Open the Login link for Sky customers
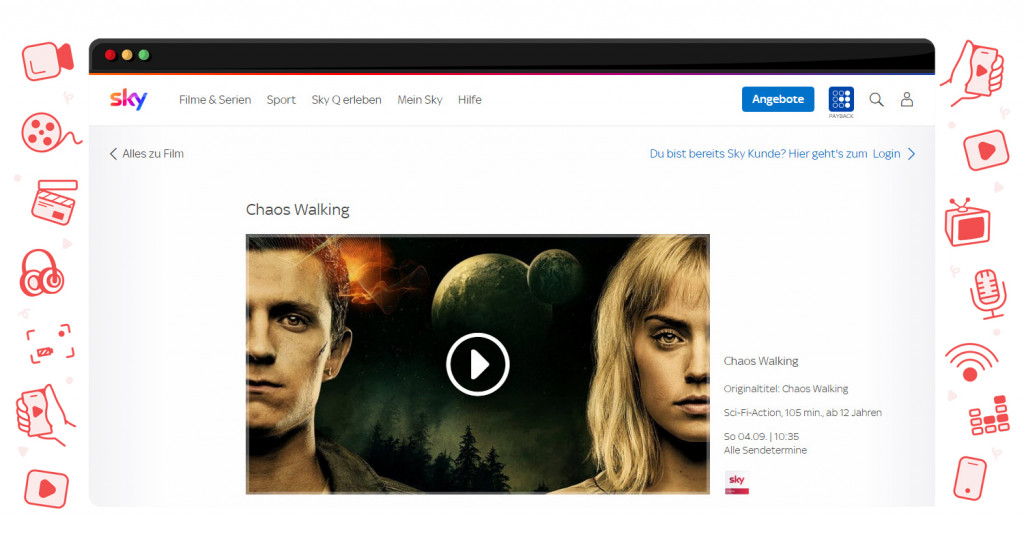Image resolution: width=1024 pixels, height=545 pixels. (x=886, y=154)
